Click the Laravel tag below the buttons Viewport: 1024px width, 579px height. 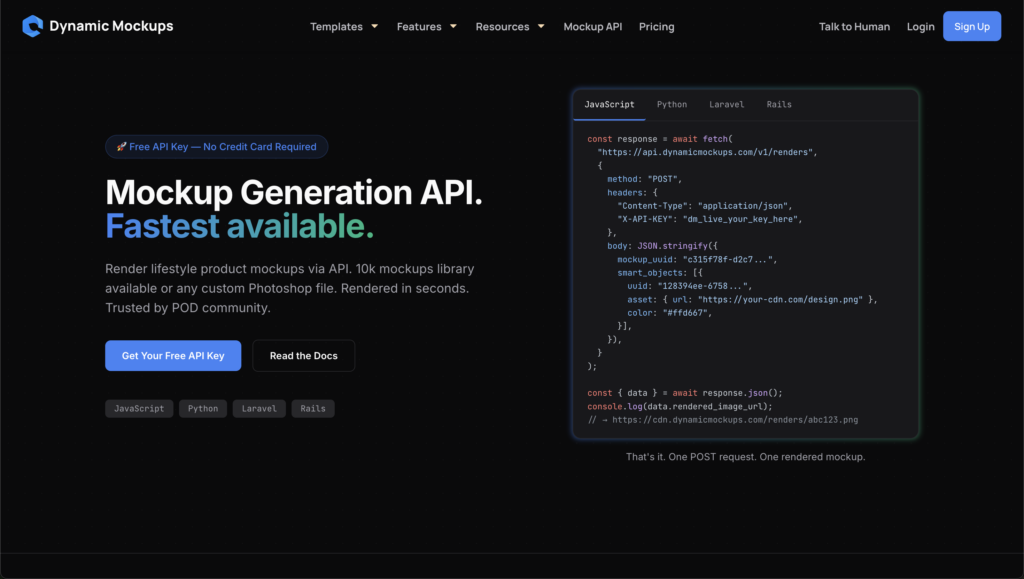click(259, 409)
